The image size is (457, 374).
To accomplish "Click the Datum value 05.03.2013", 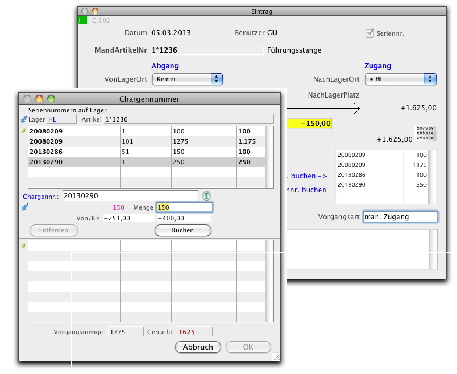I will [171, 33].
